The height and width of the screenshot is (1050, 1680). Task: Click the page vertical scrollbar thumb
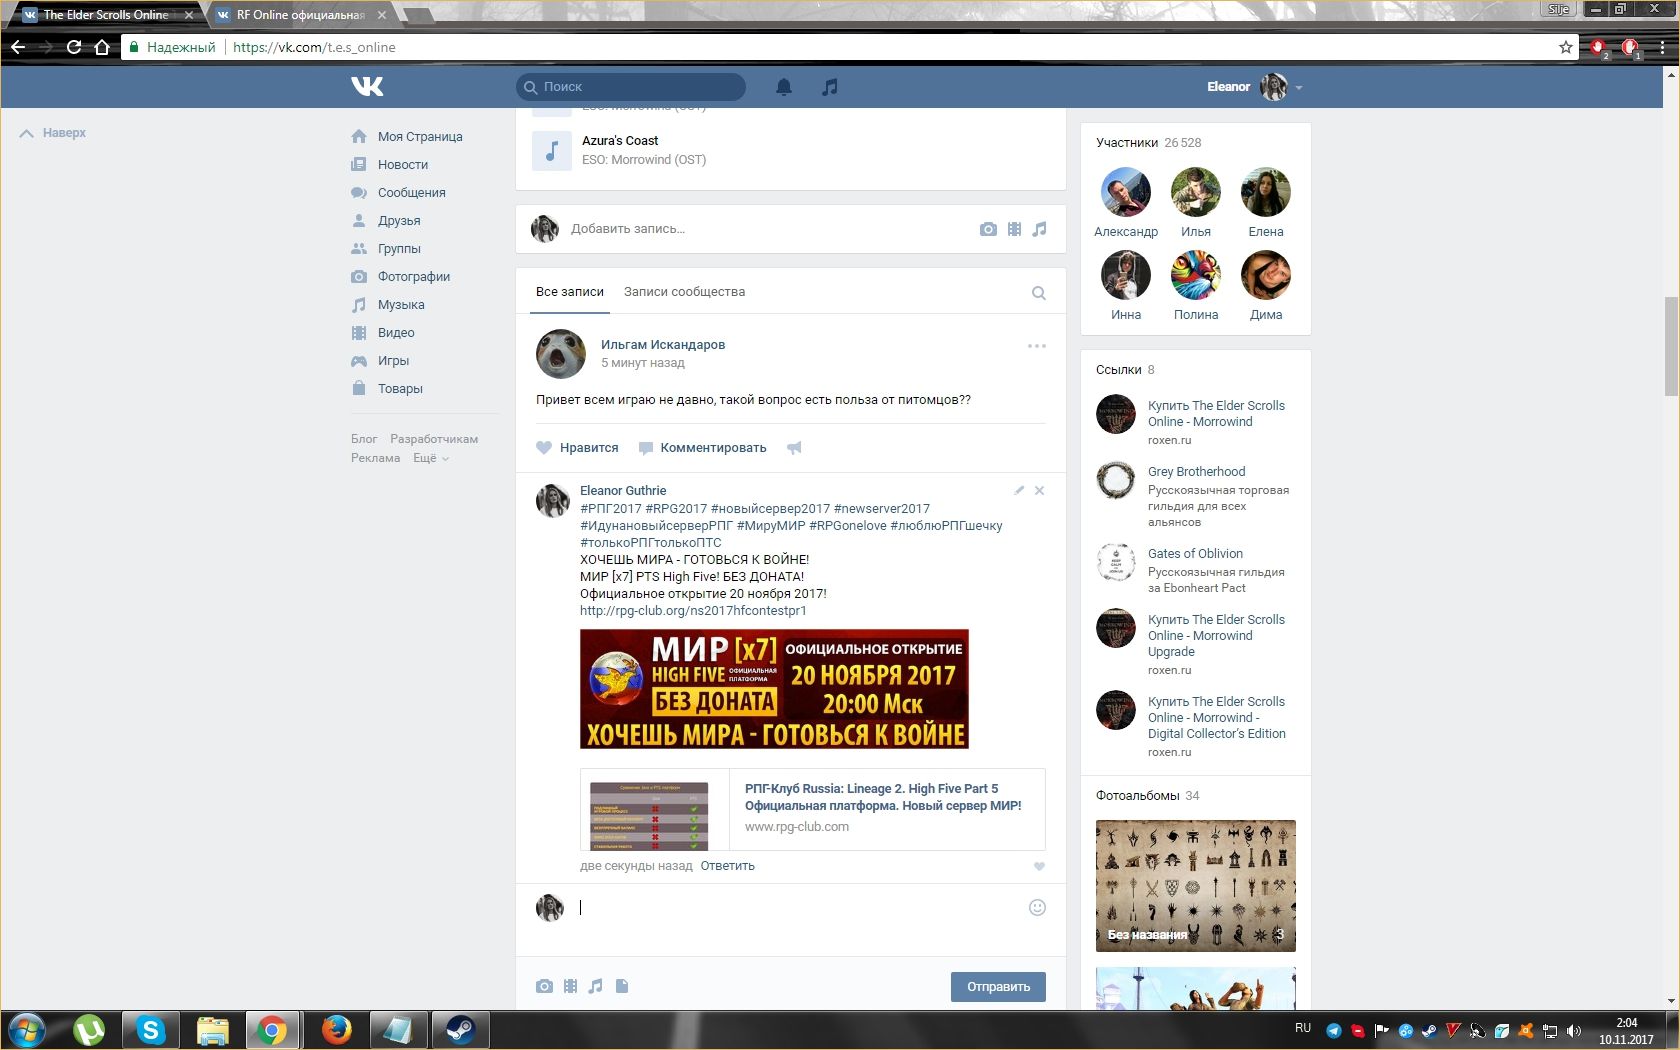(1671, 346)
